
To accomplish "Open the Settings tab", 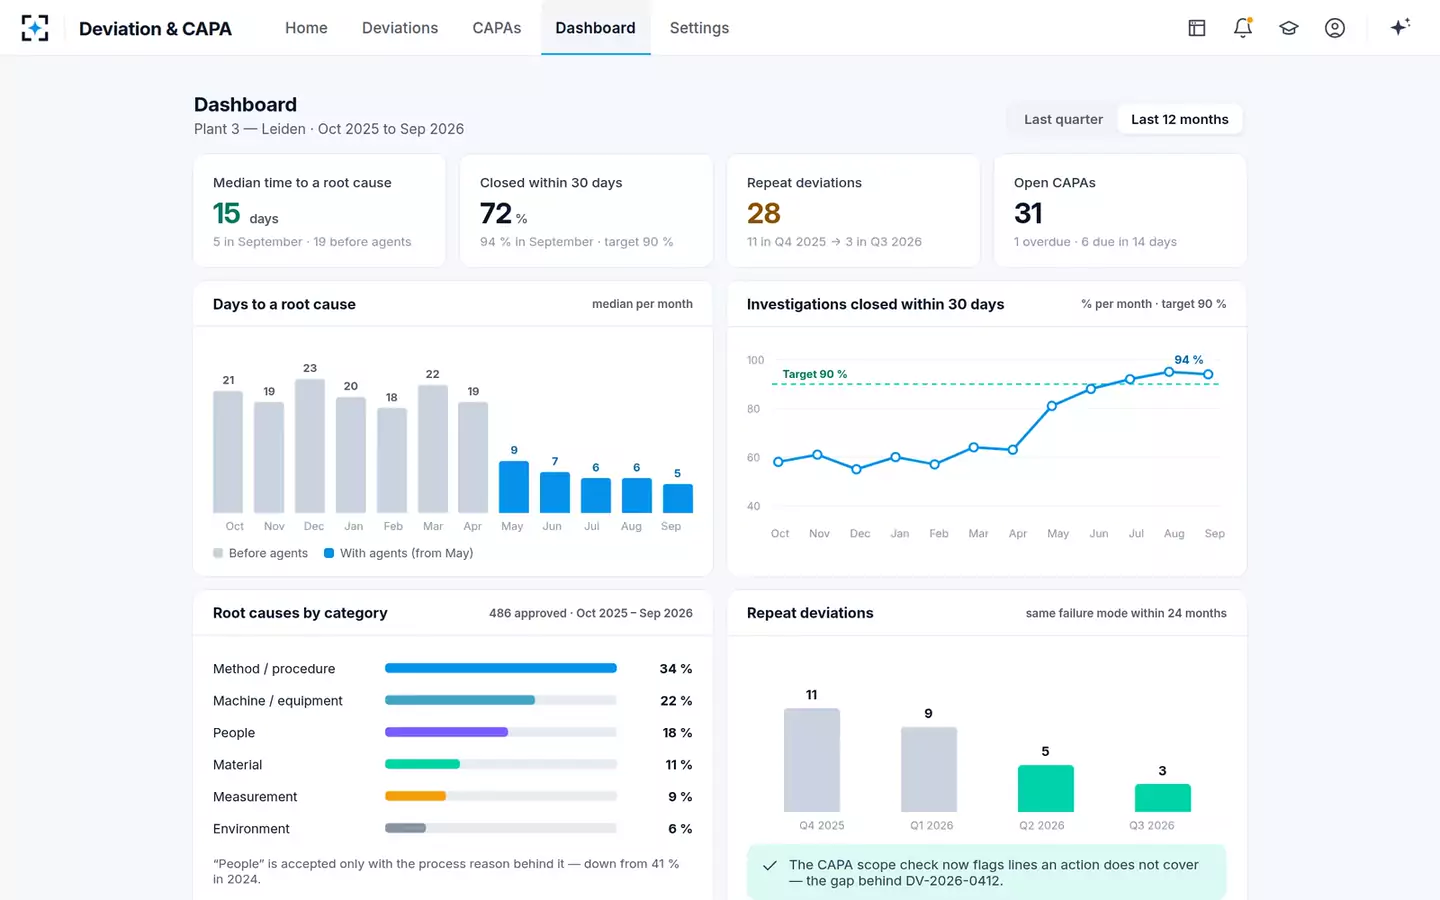I will tap(699, 28).
